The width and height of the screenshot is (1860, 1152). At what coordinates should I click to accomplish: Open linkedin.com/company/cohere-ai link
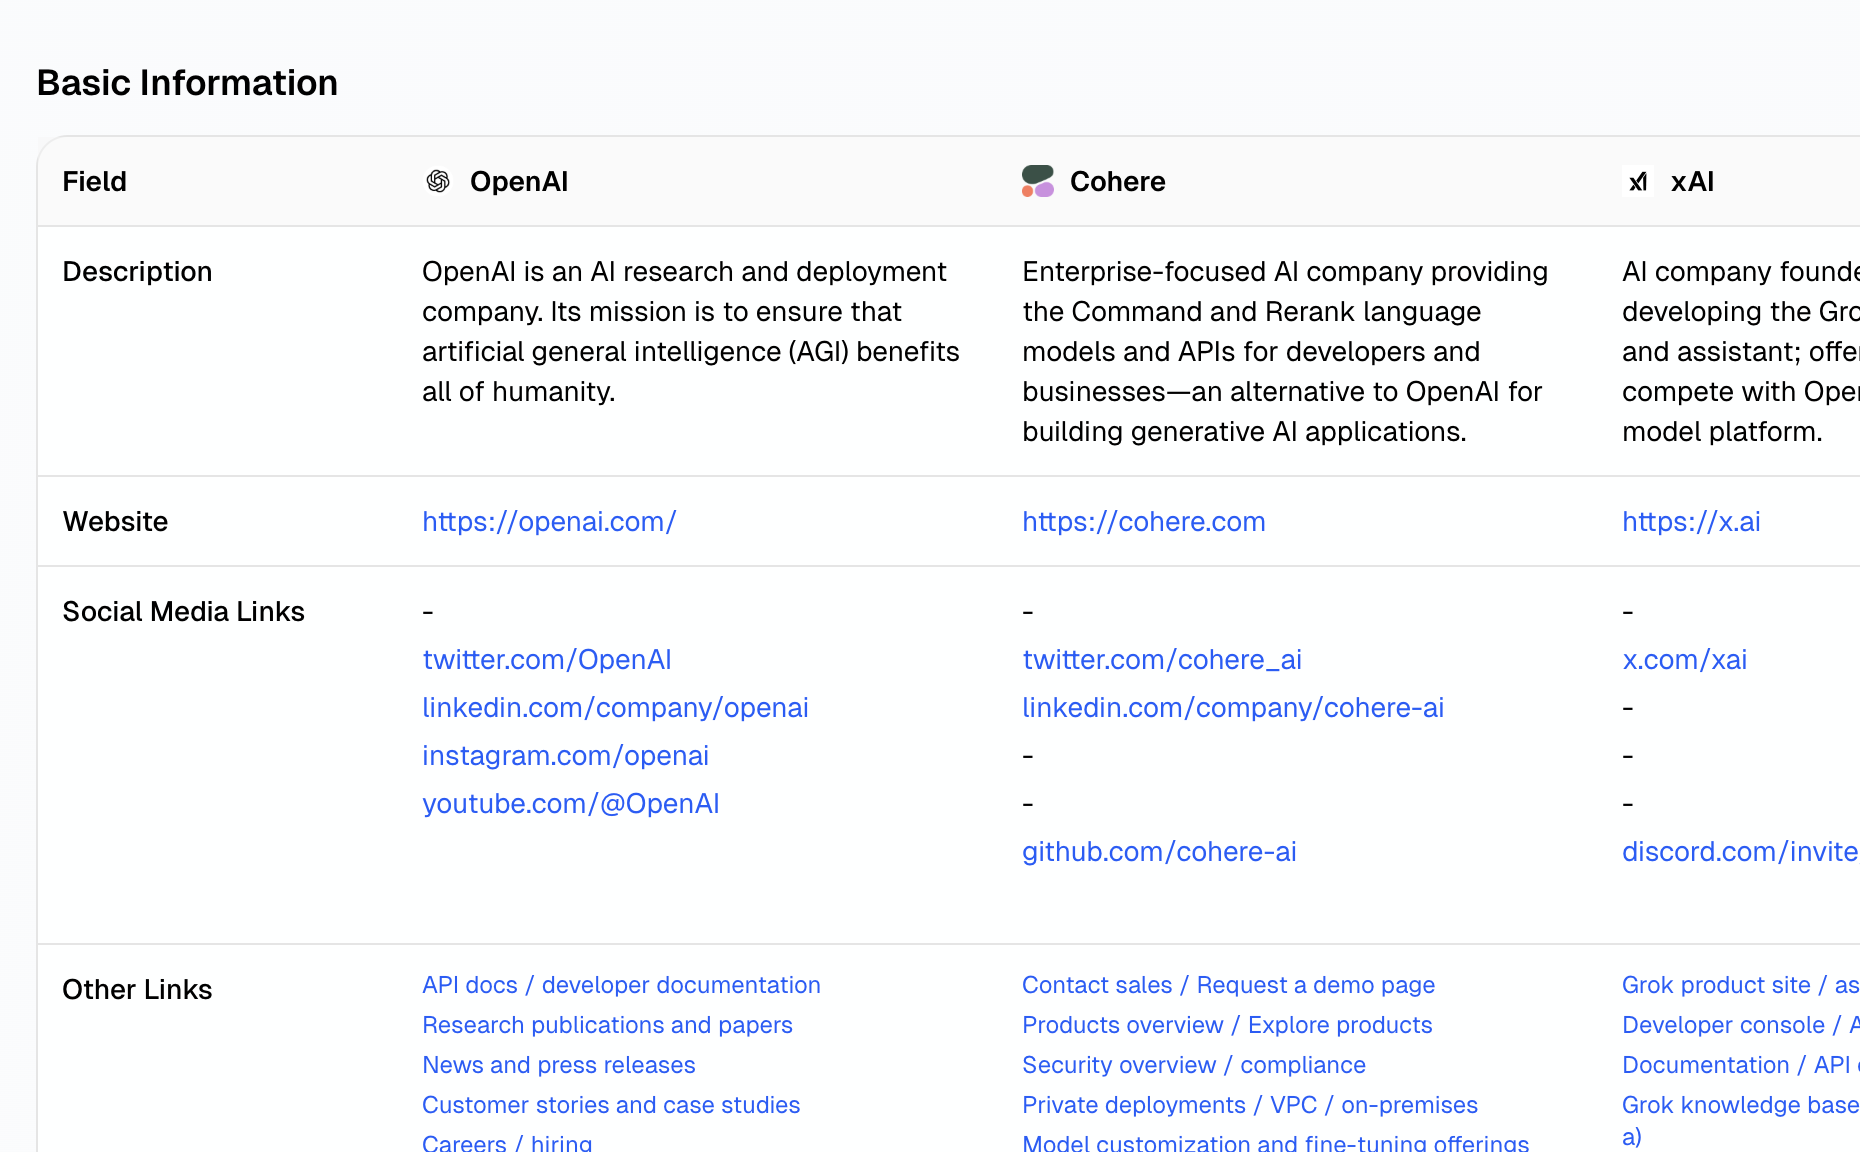1233,707
